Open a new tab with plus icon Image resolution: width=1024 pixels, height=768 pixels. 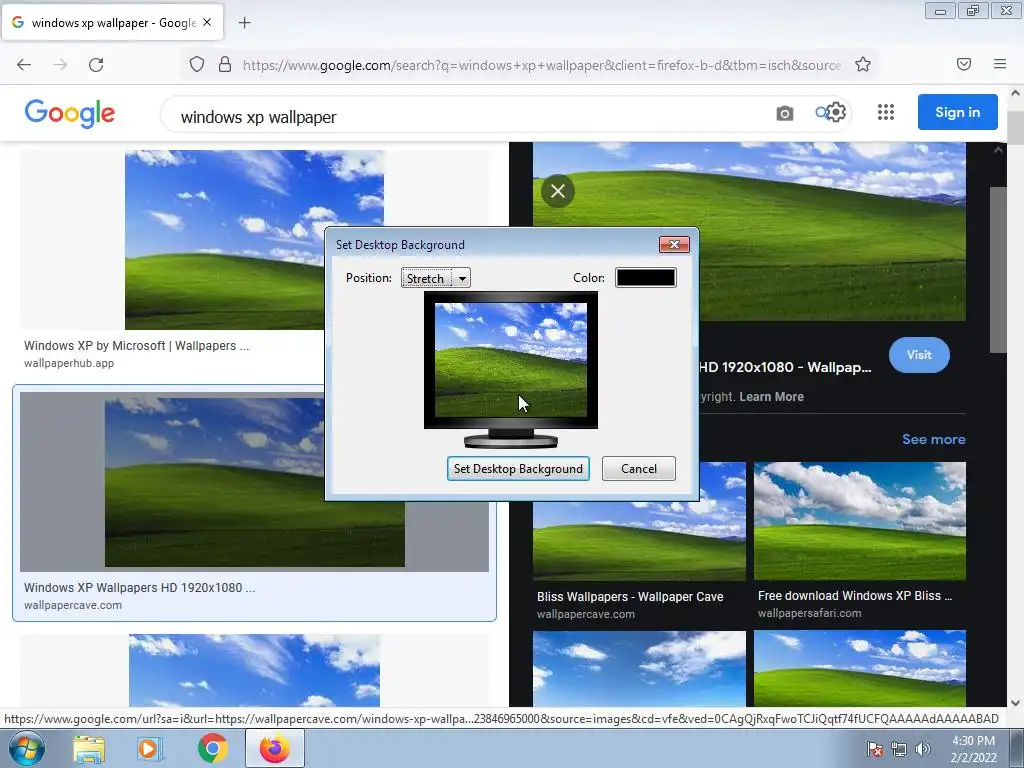[x=244, y=23]
